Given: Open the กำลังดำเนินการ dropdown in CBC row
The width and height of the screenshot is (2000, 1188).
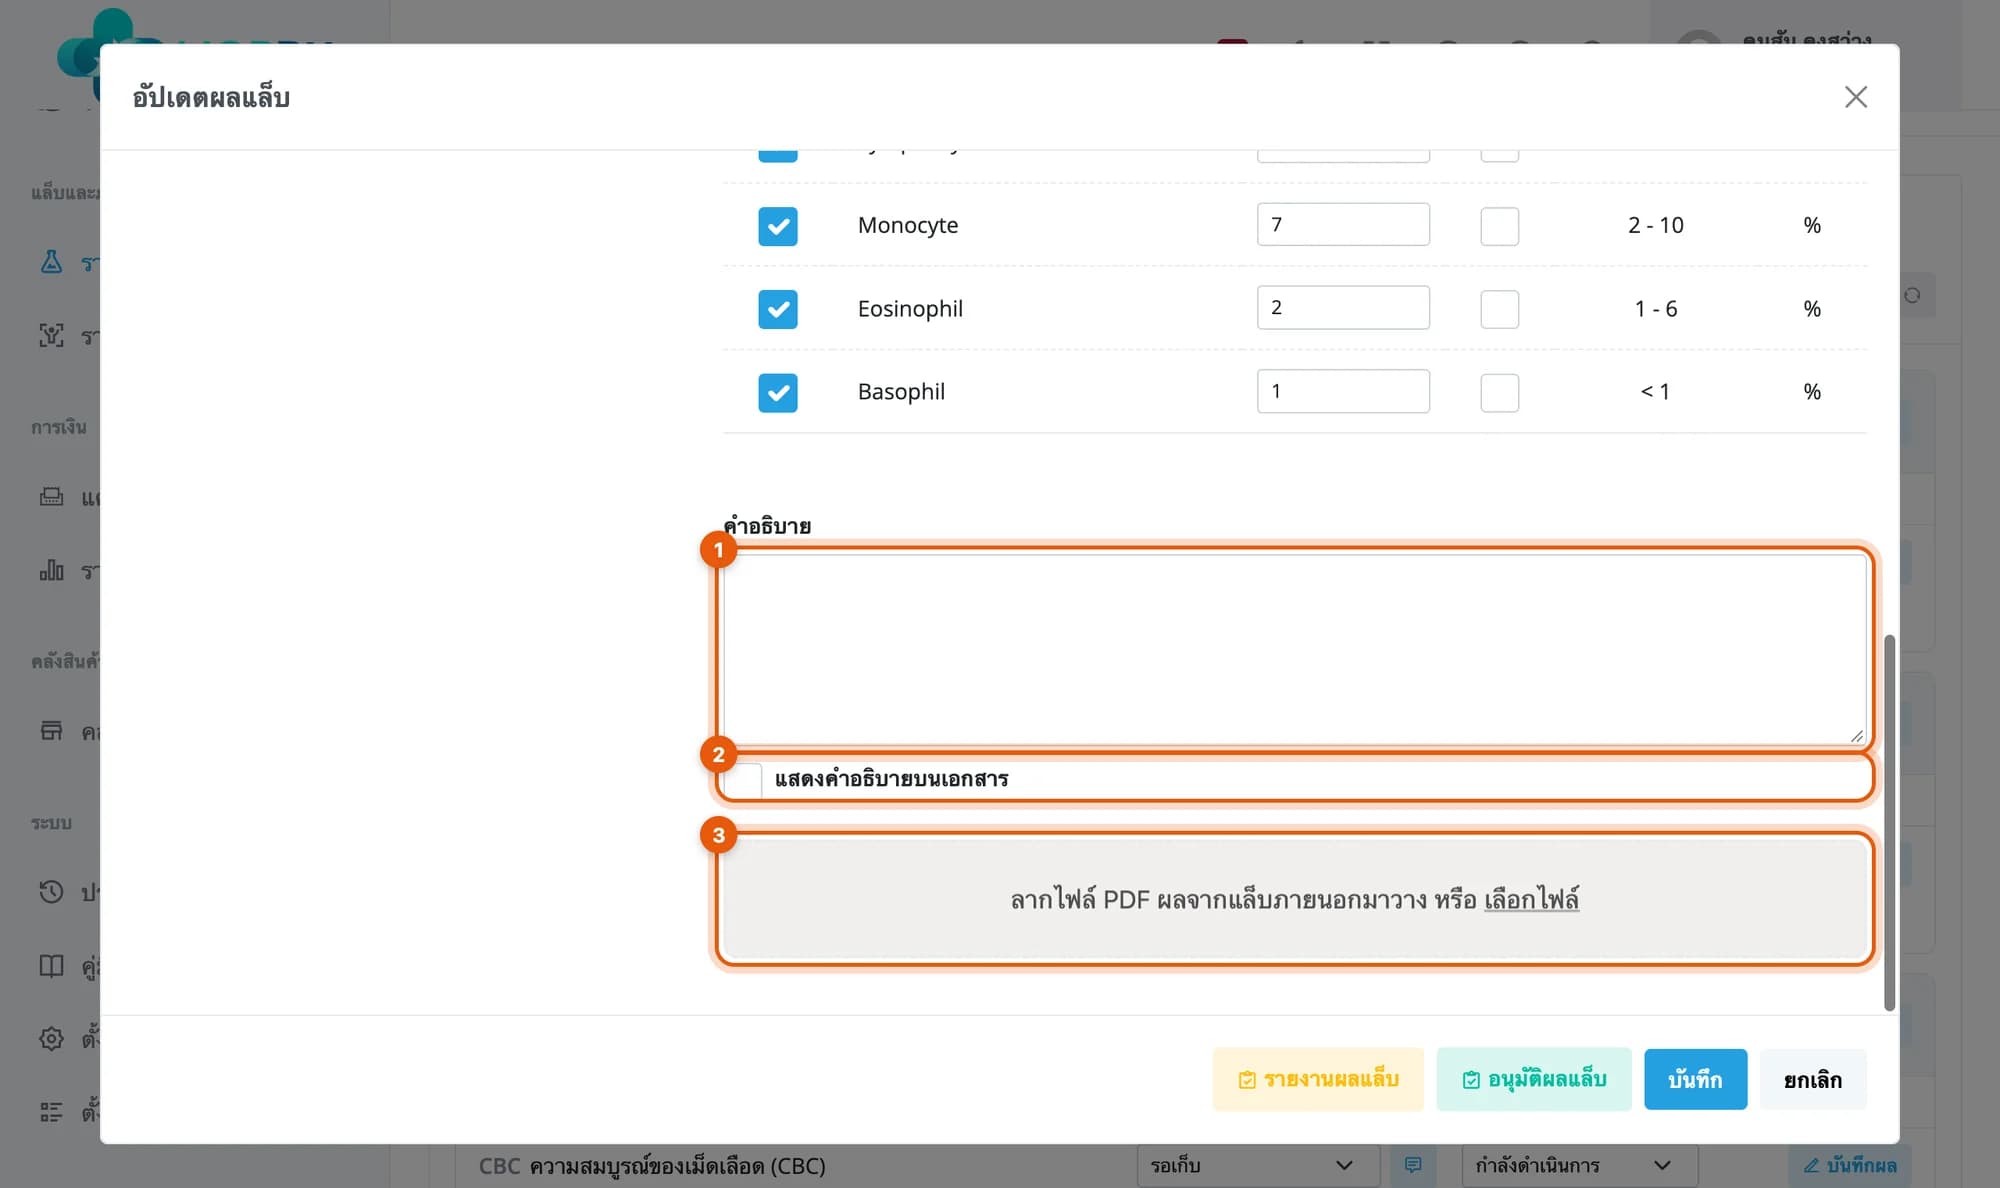Looking at the screenshot, I should 1579,1166.
